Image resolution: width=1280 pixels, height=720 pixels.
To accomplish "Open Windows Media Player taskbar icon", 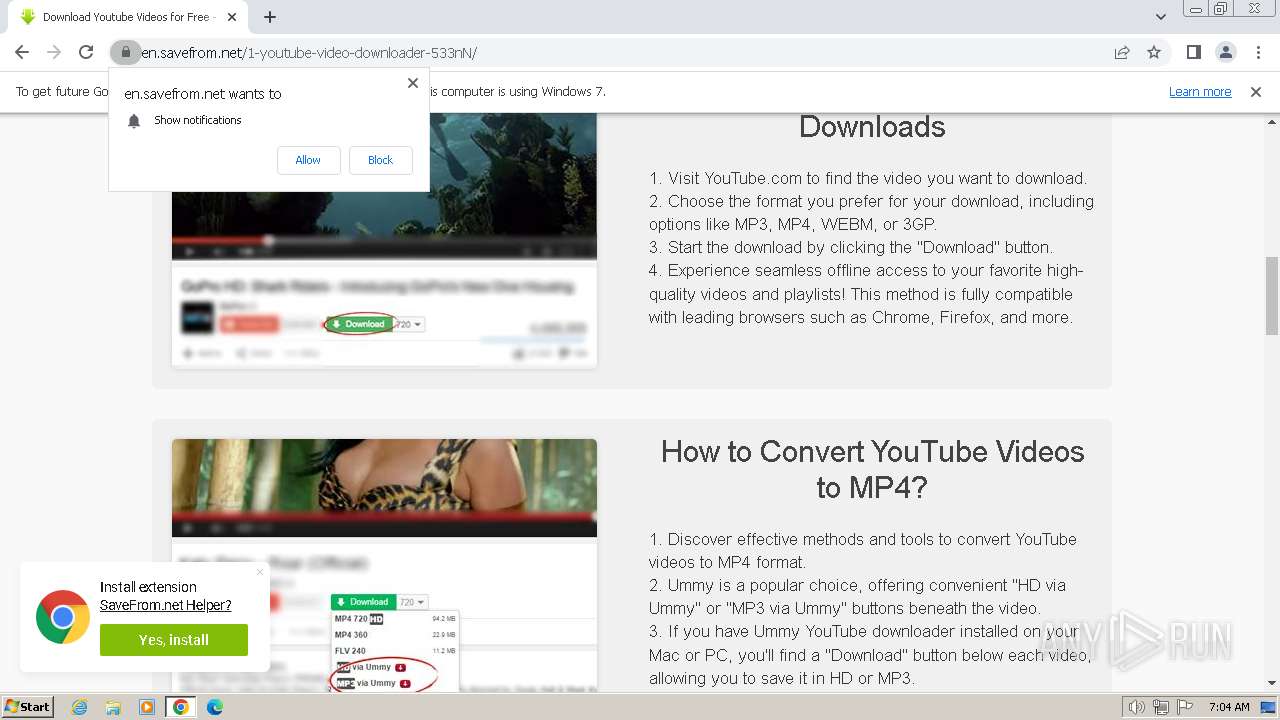I will 147,707.
